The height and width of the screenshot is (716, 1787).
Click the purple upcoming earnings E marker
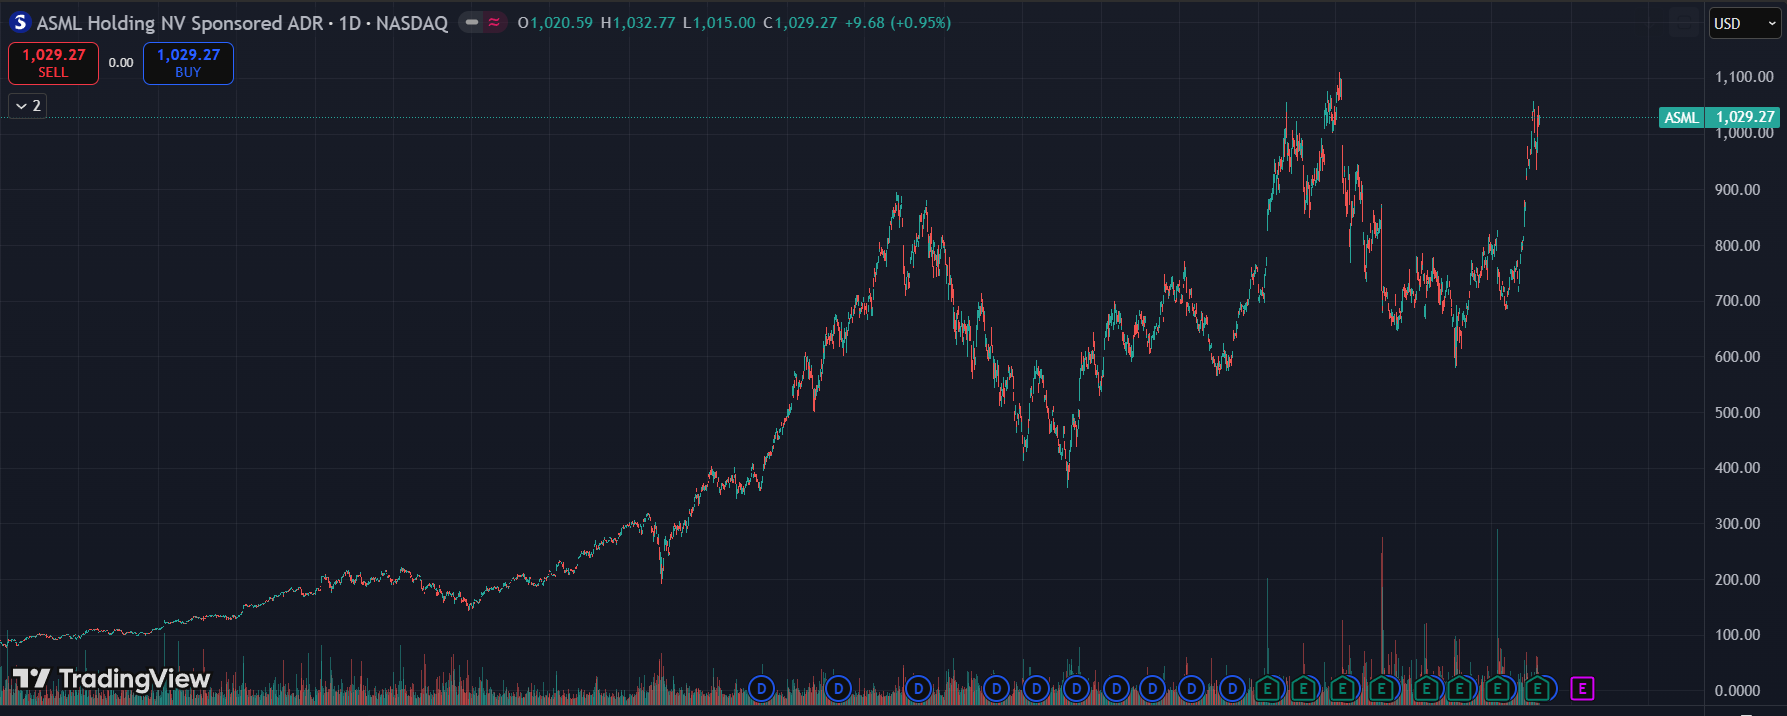(1582, 688)
